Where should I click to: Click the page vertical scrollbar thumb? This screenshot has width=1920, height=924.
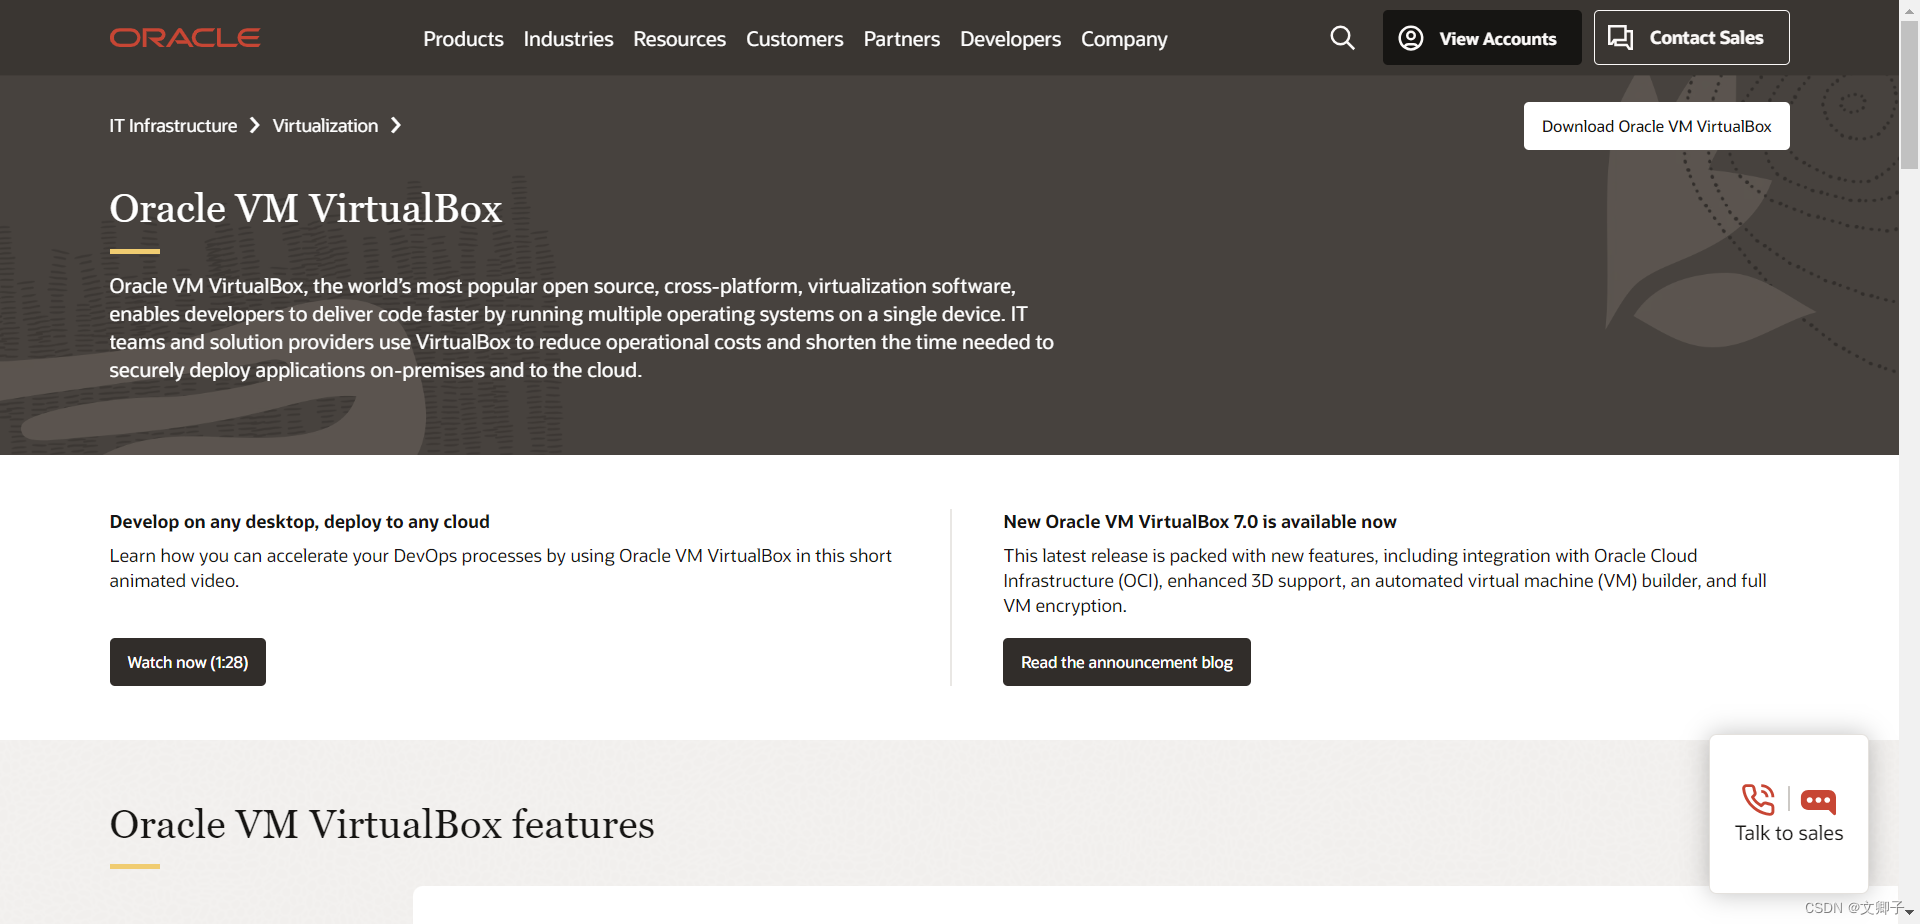[1909, 96]
